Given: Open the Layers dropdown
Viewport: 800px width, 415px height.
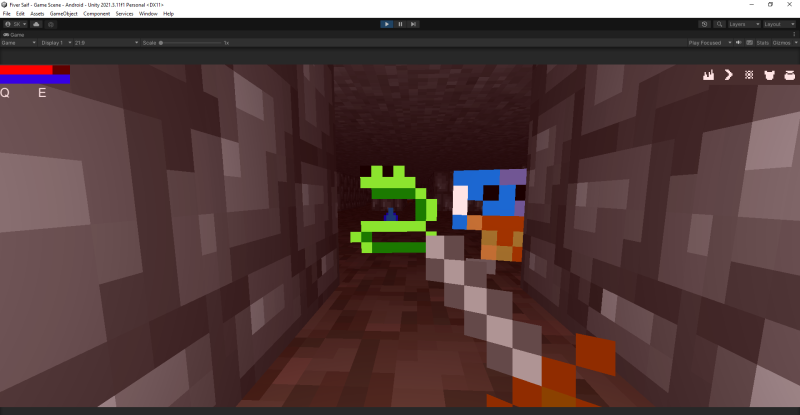Looking at the screenshot, I should pos(744,24).
